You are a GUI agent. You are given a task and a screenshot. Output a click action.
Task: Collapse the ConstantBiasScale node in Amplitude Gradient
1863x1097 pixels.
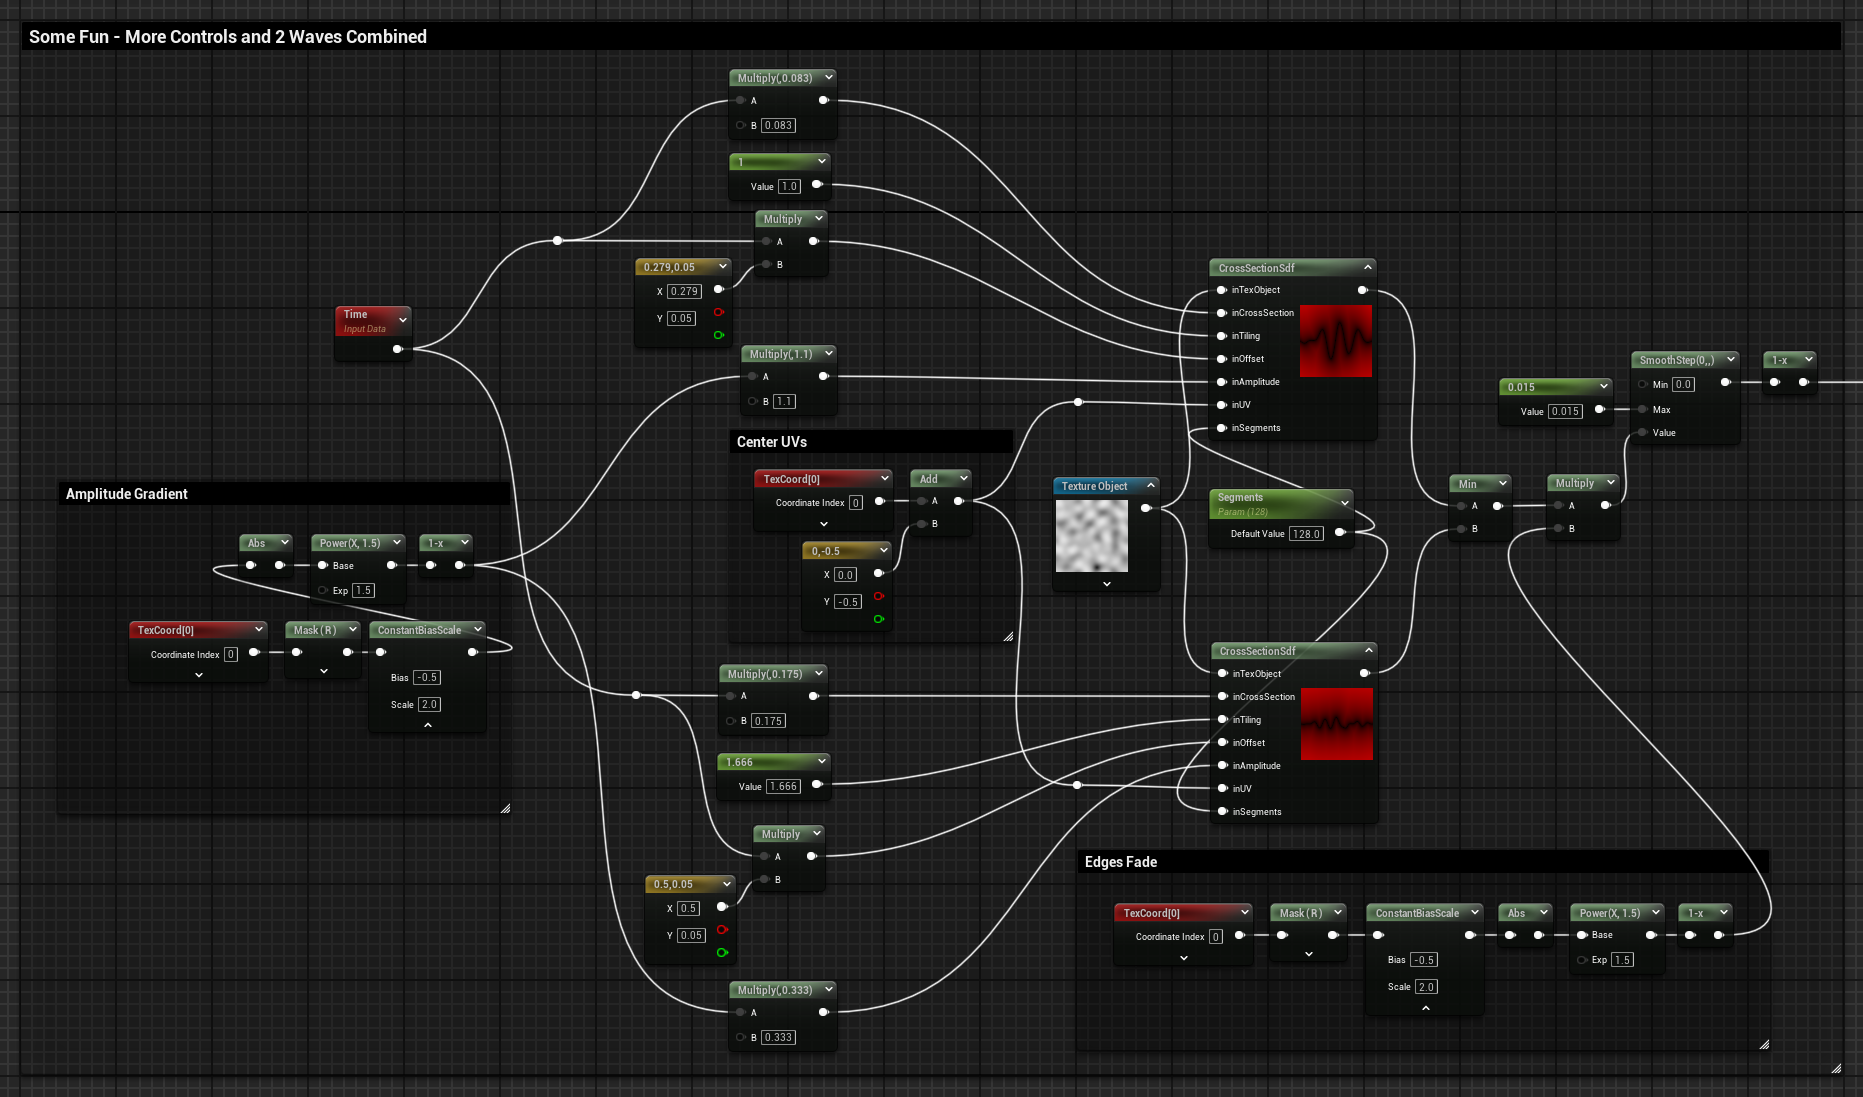tap(428, 725)
